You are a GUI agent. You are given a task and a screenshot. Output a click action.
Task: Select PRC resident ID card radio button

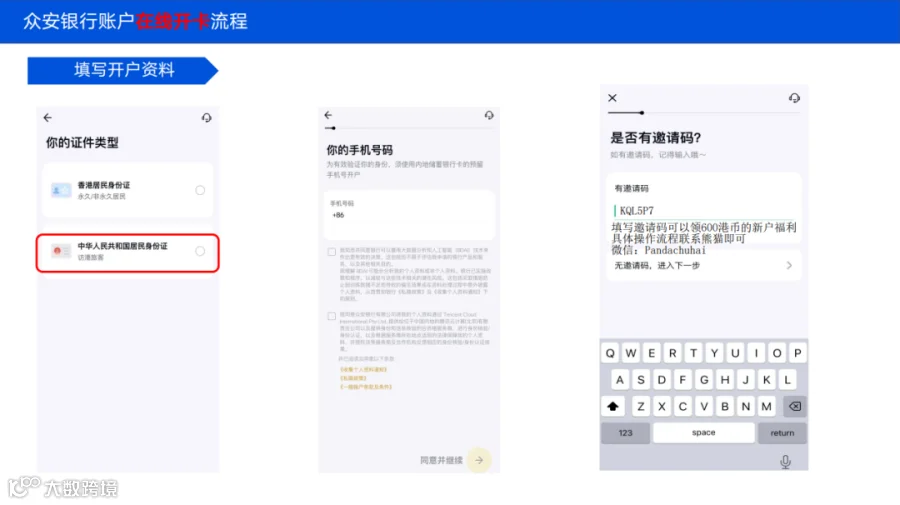(x=200, y=251)
